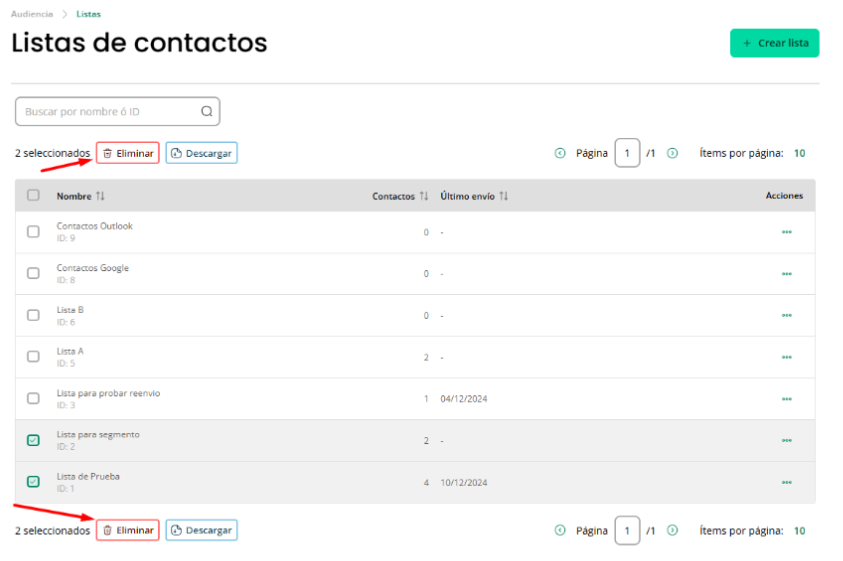Check the Contactos Google checkbox
This screenshot has height=561, width=843.
pyautogui.click(x=33, y=273)
